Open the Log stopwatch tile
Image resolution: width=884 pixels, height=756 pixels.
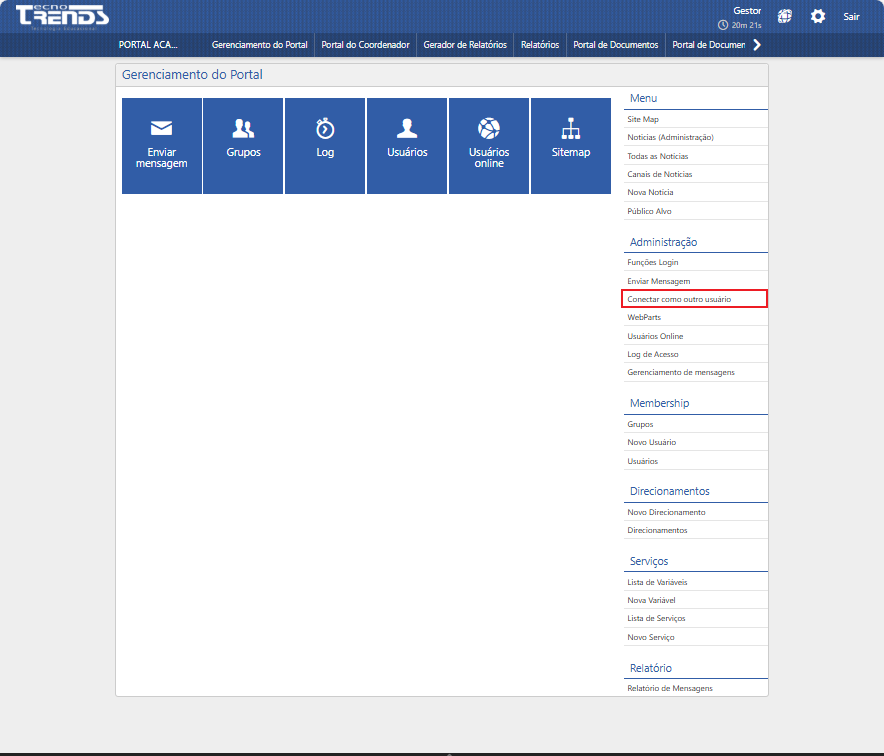pos(325,146)
